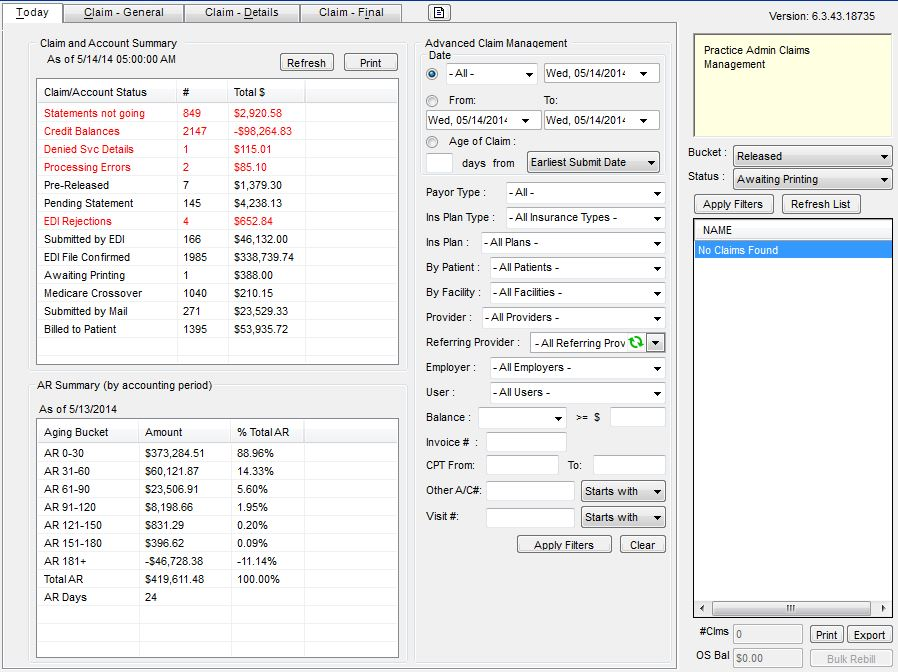Clear the claim filter fields
898x672 pixels.
pyautogui.click(x=642, y=544)
